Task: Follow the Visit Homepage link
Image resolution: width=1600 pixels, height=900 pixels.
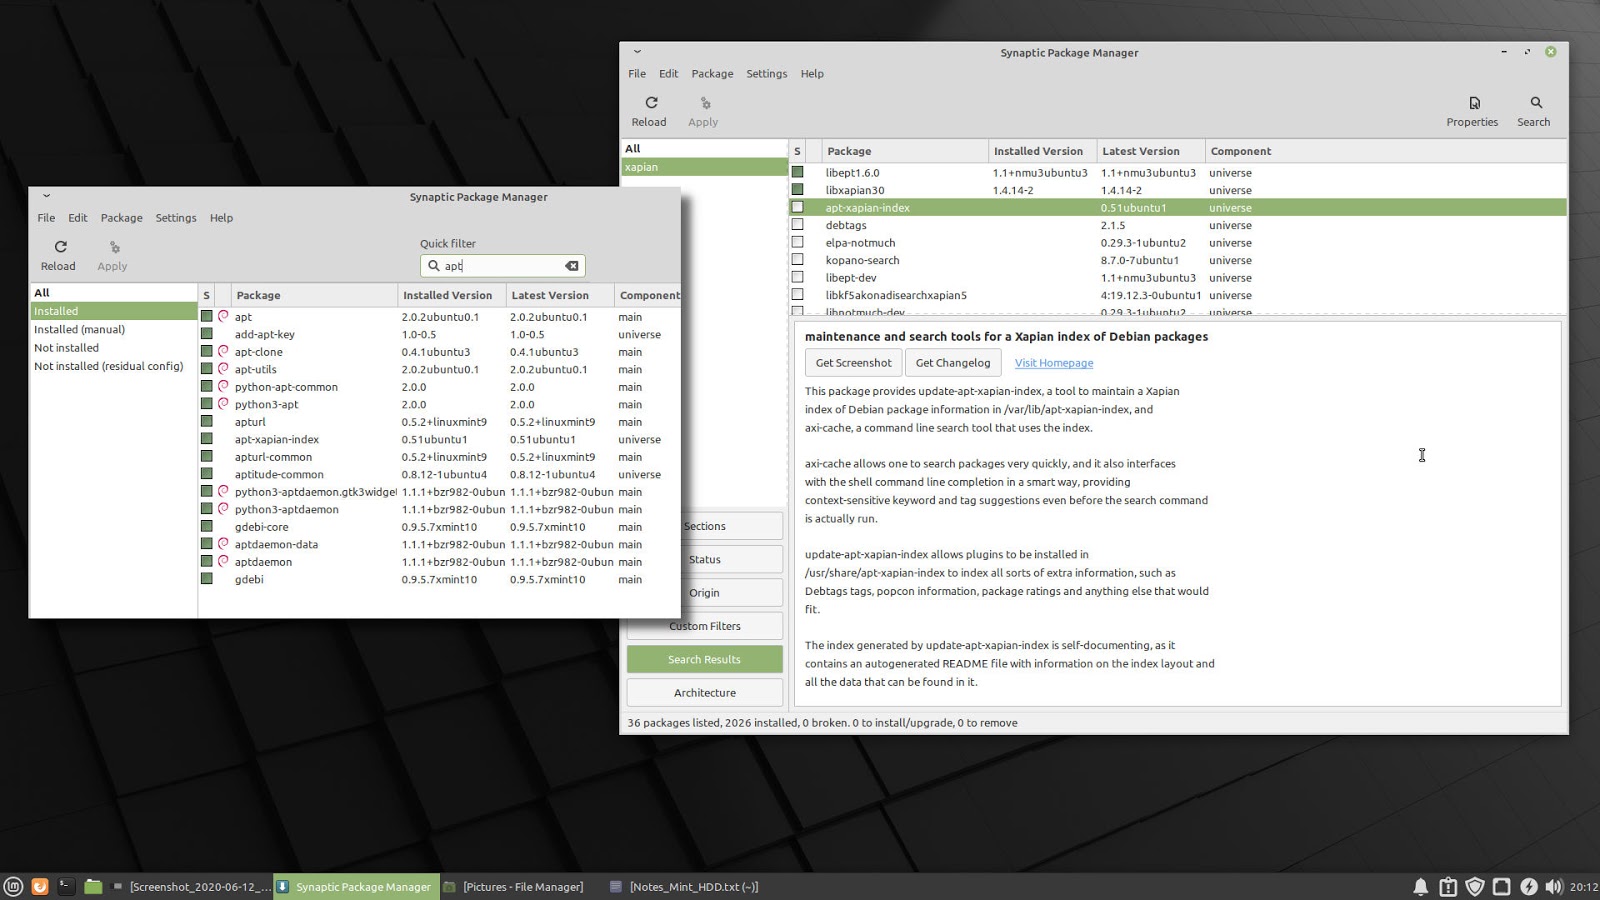Action: [x=1053, y=362]
